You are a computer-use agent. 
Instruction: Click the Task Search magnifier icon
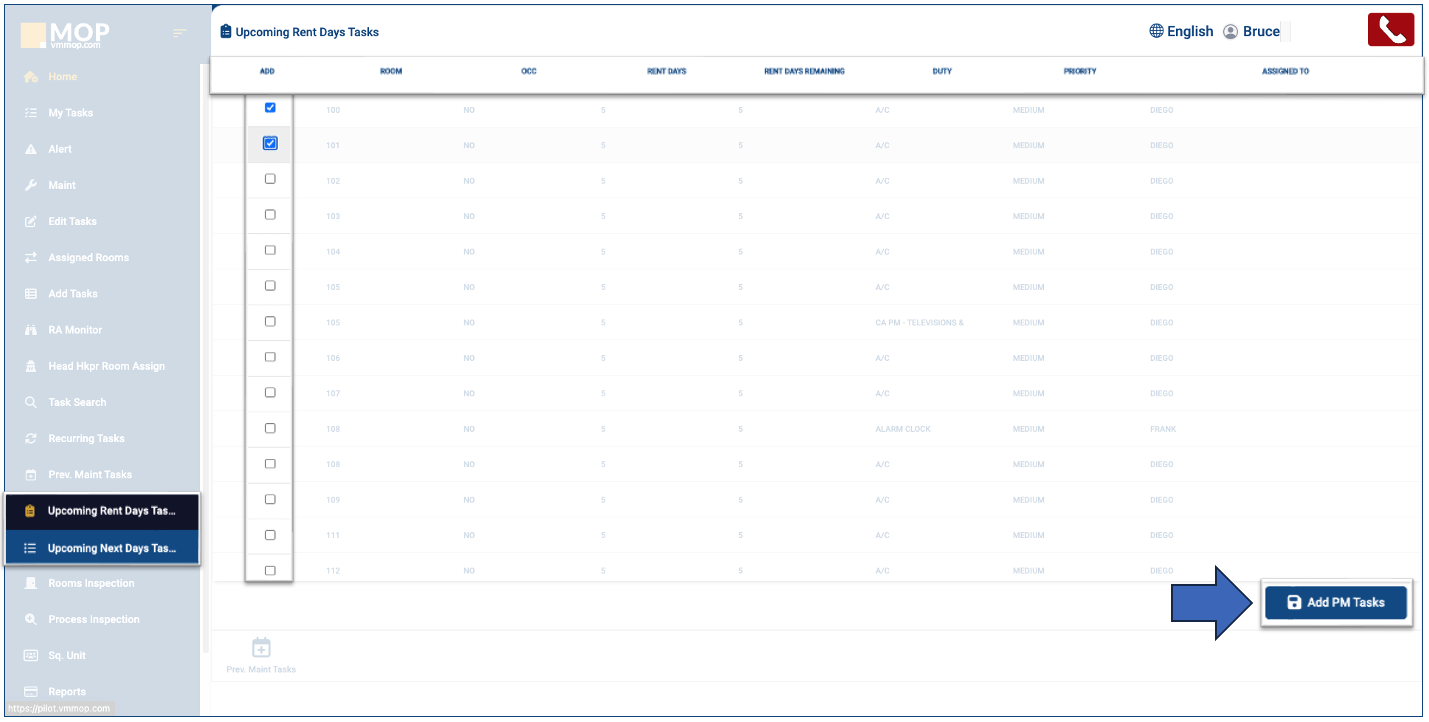point(30,402)
